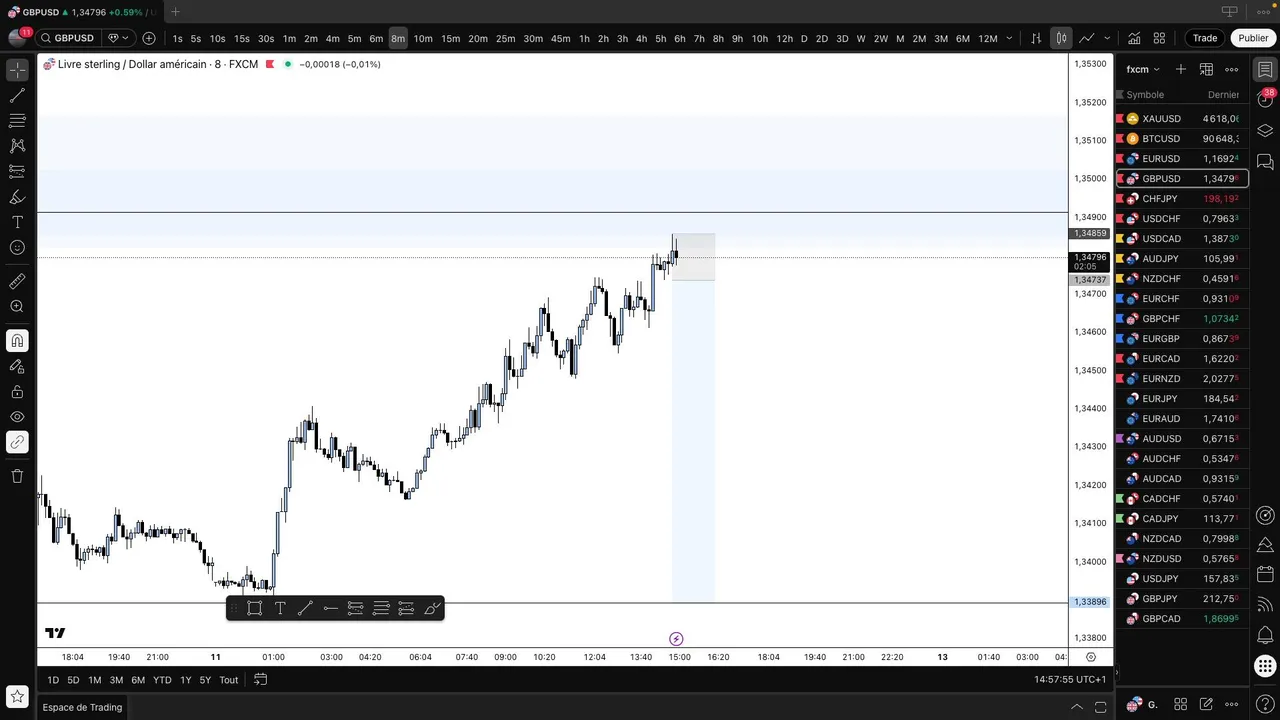Activate the zoom in tool
1280x720 pixels.
click(x=17, y=307)
